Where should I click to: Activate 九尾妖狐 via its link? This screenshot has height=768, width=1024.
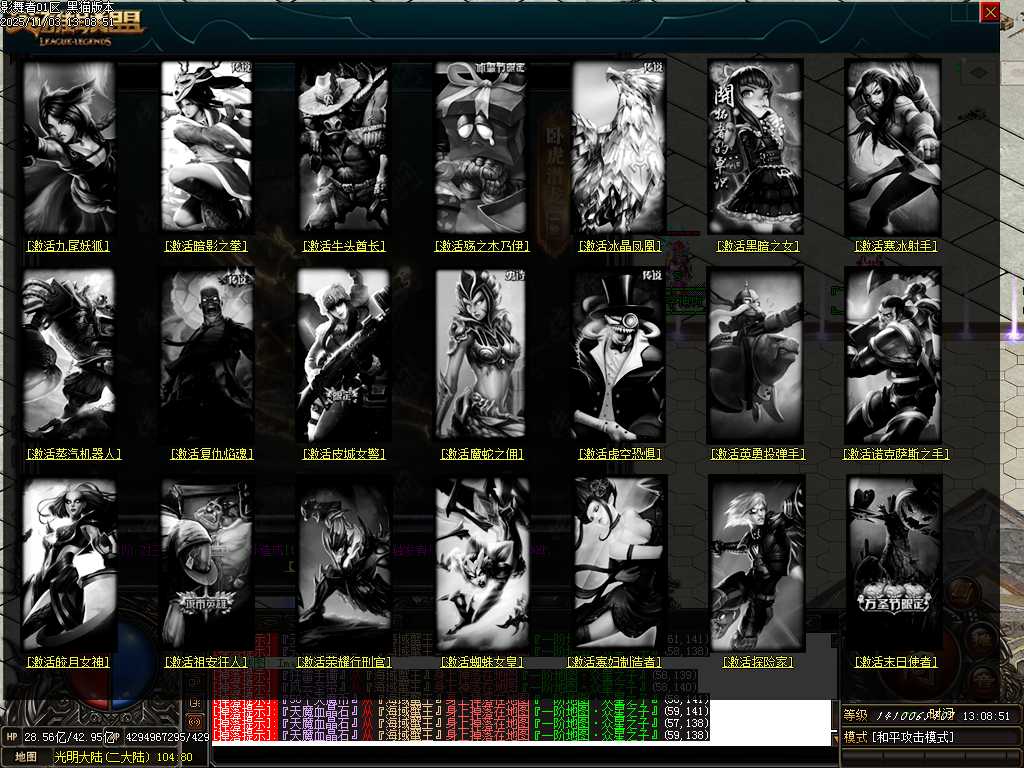coord(68,245)
